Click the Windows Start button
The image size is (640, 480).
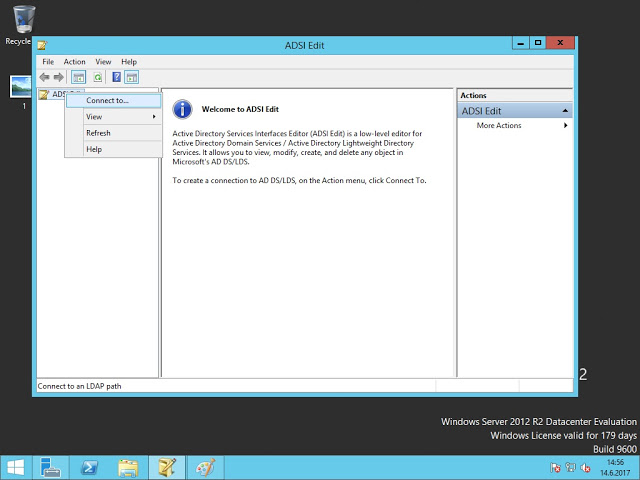tap(15, 467)
